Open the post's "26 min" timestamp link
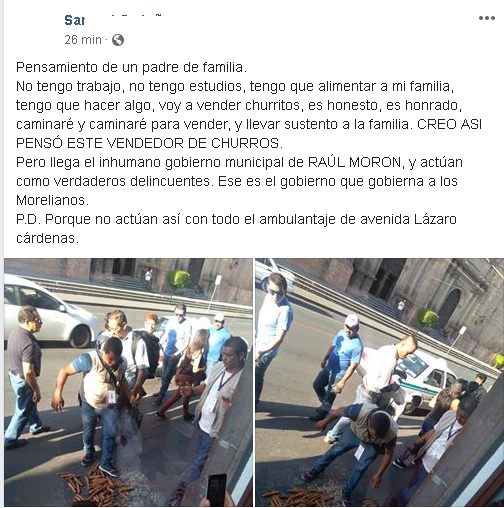 coord(83,40)
